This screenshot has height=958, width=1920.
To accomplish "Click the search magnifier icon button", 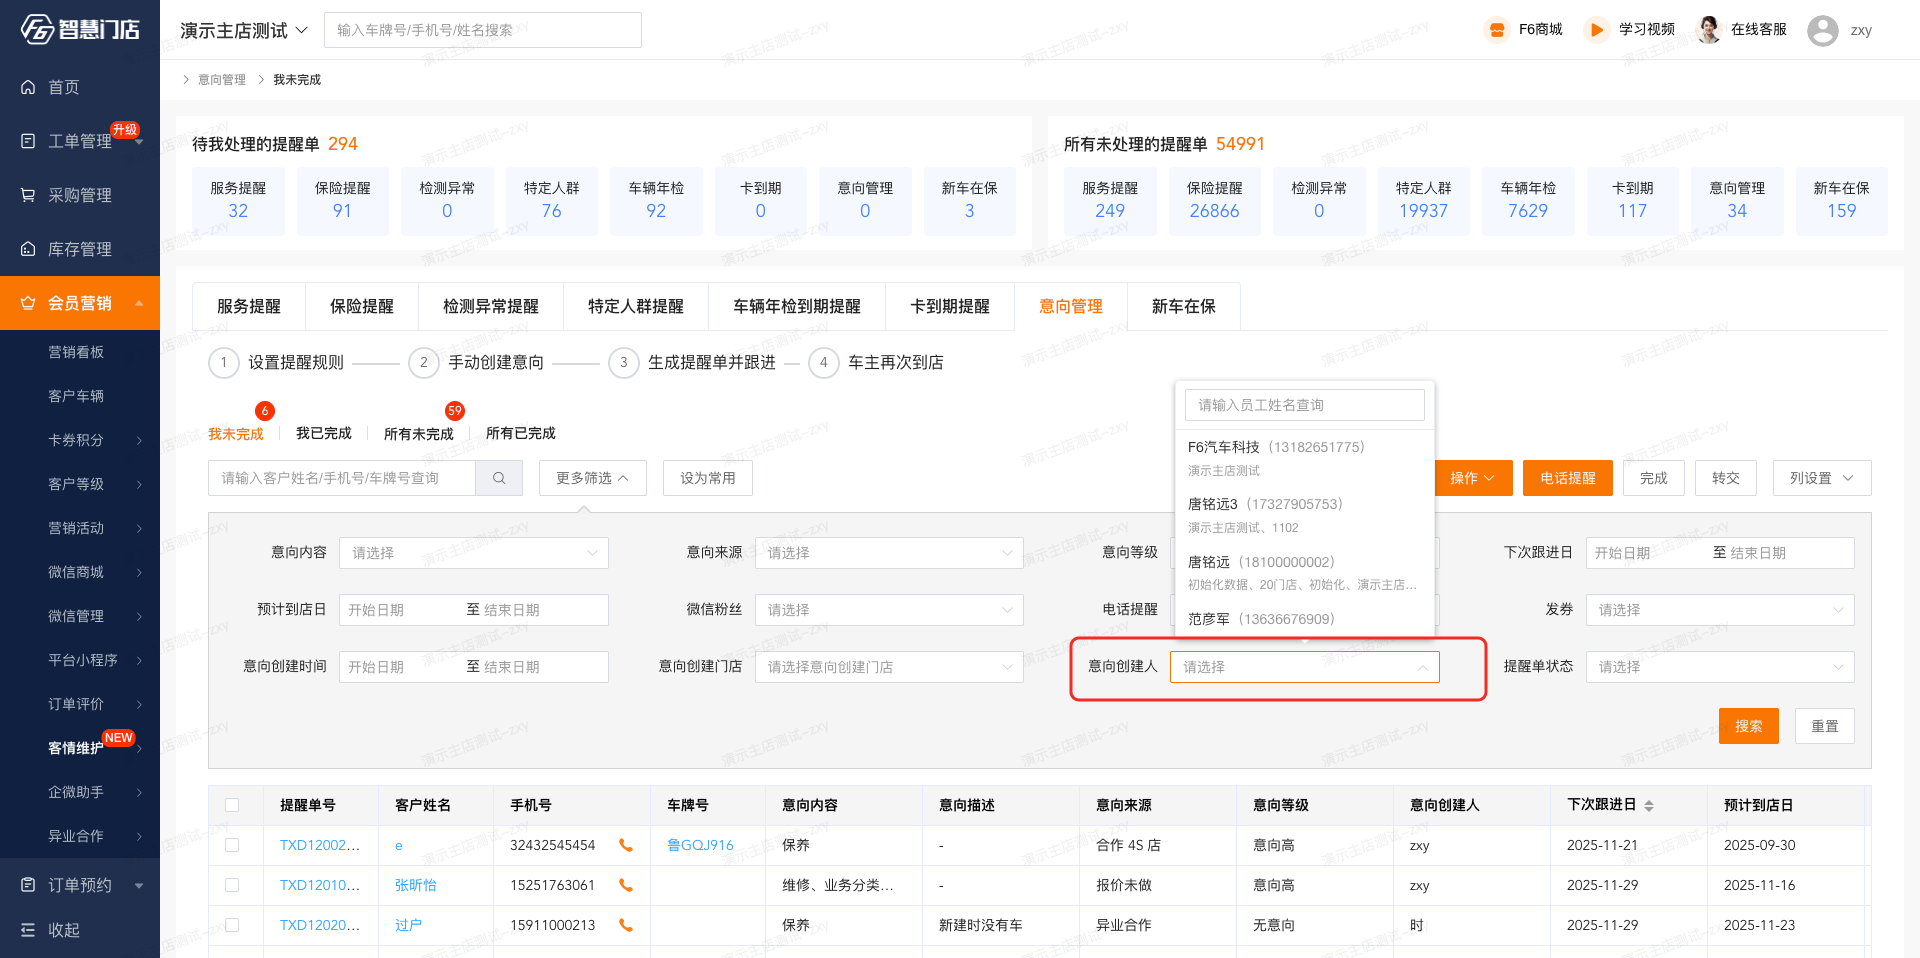I will 499,478.
